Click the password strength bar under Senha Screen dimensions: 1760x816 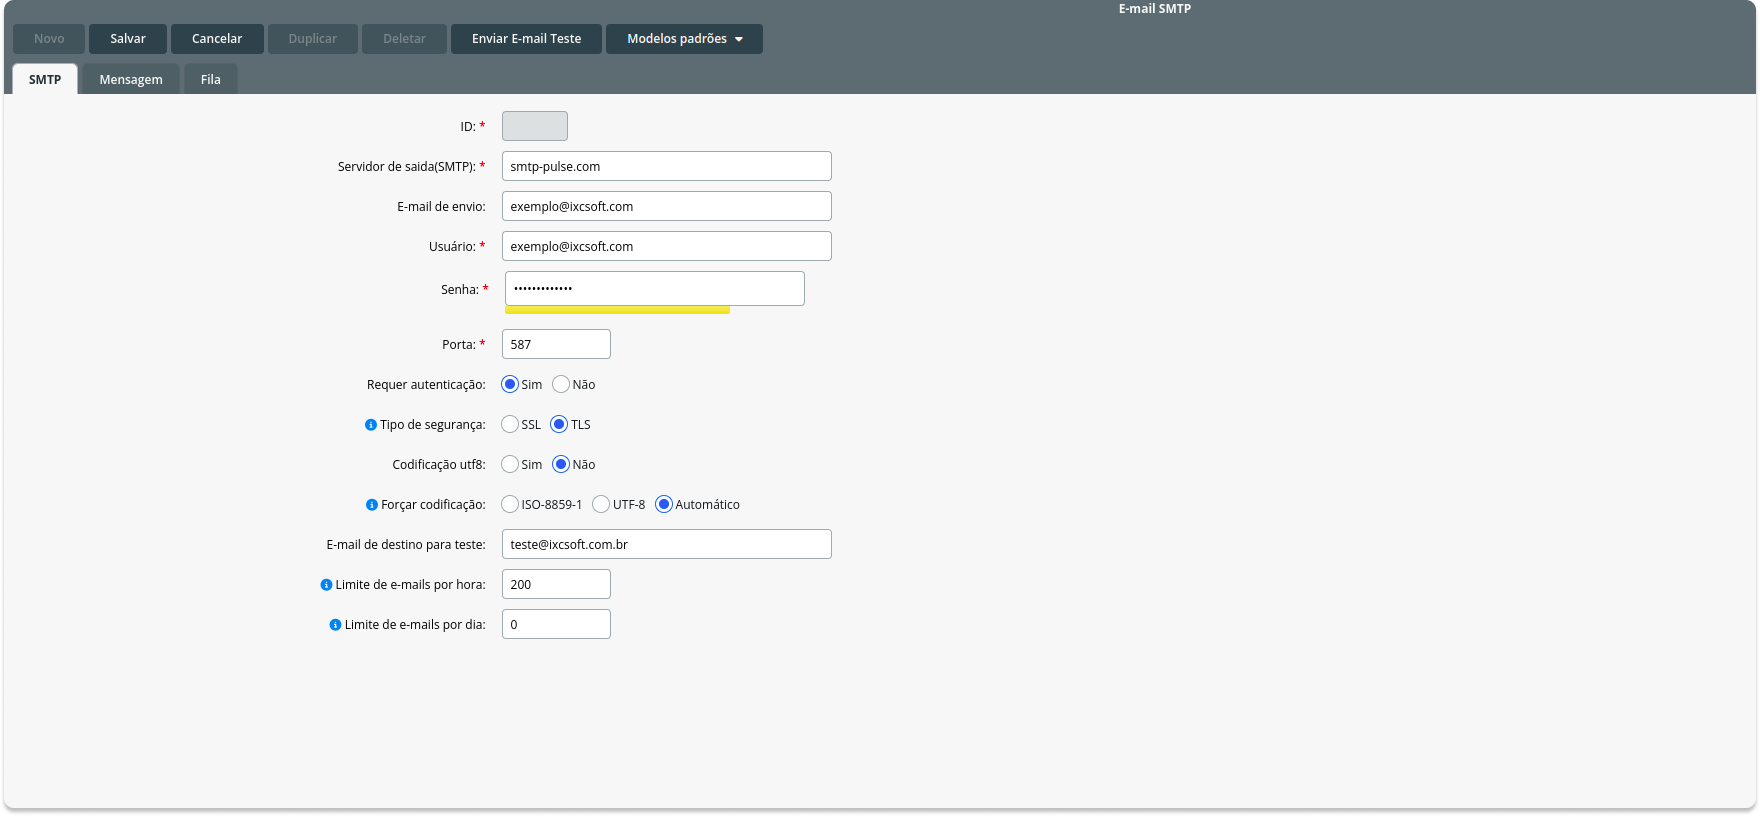617,310
